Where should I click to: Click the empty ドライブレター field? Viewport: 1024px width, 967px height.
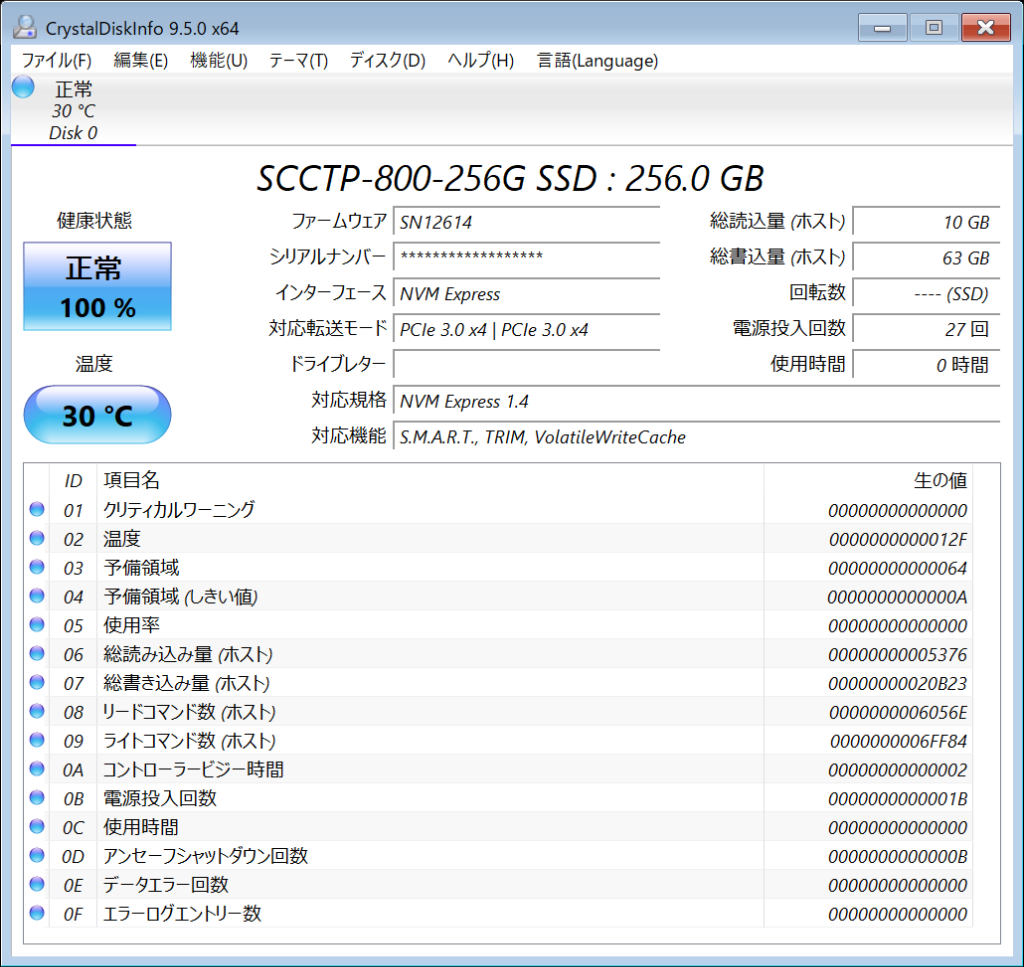526,364
